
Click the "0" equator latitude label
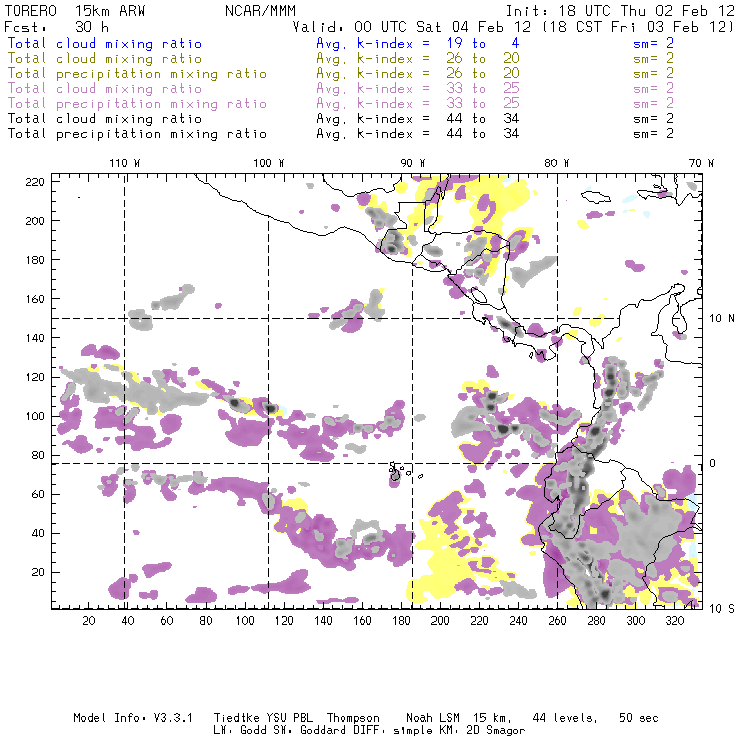click(713, 463)
